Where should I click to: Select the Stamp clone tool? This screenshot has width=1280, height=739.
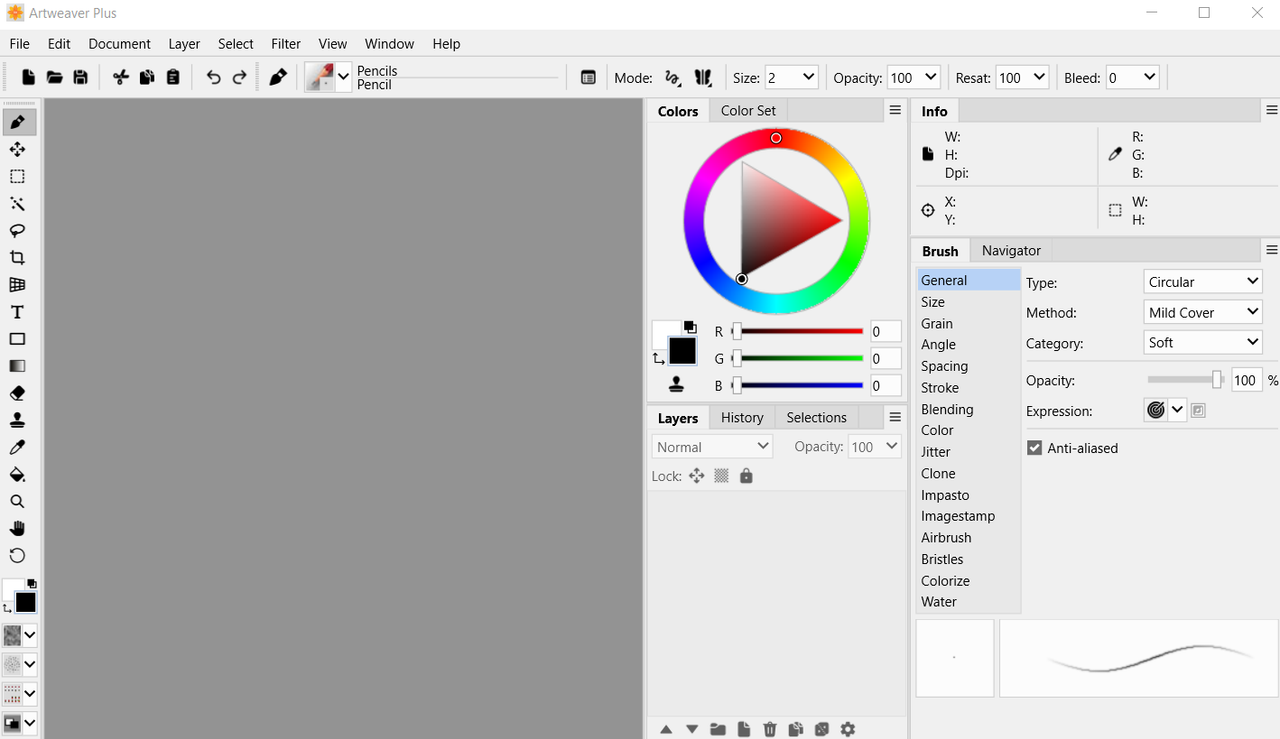pyautogui.click(x=18, y=420)
